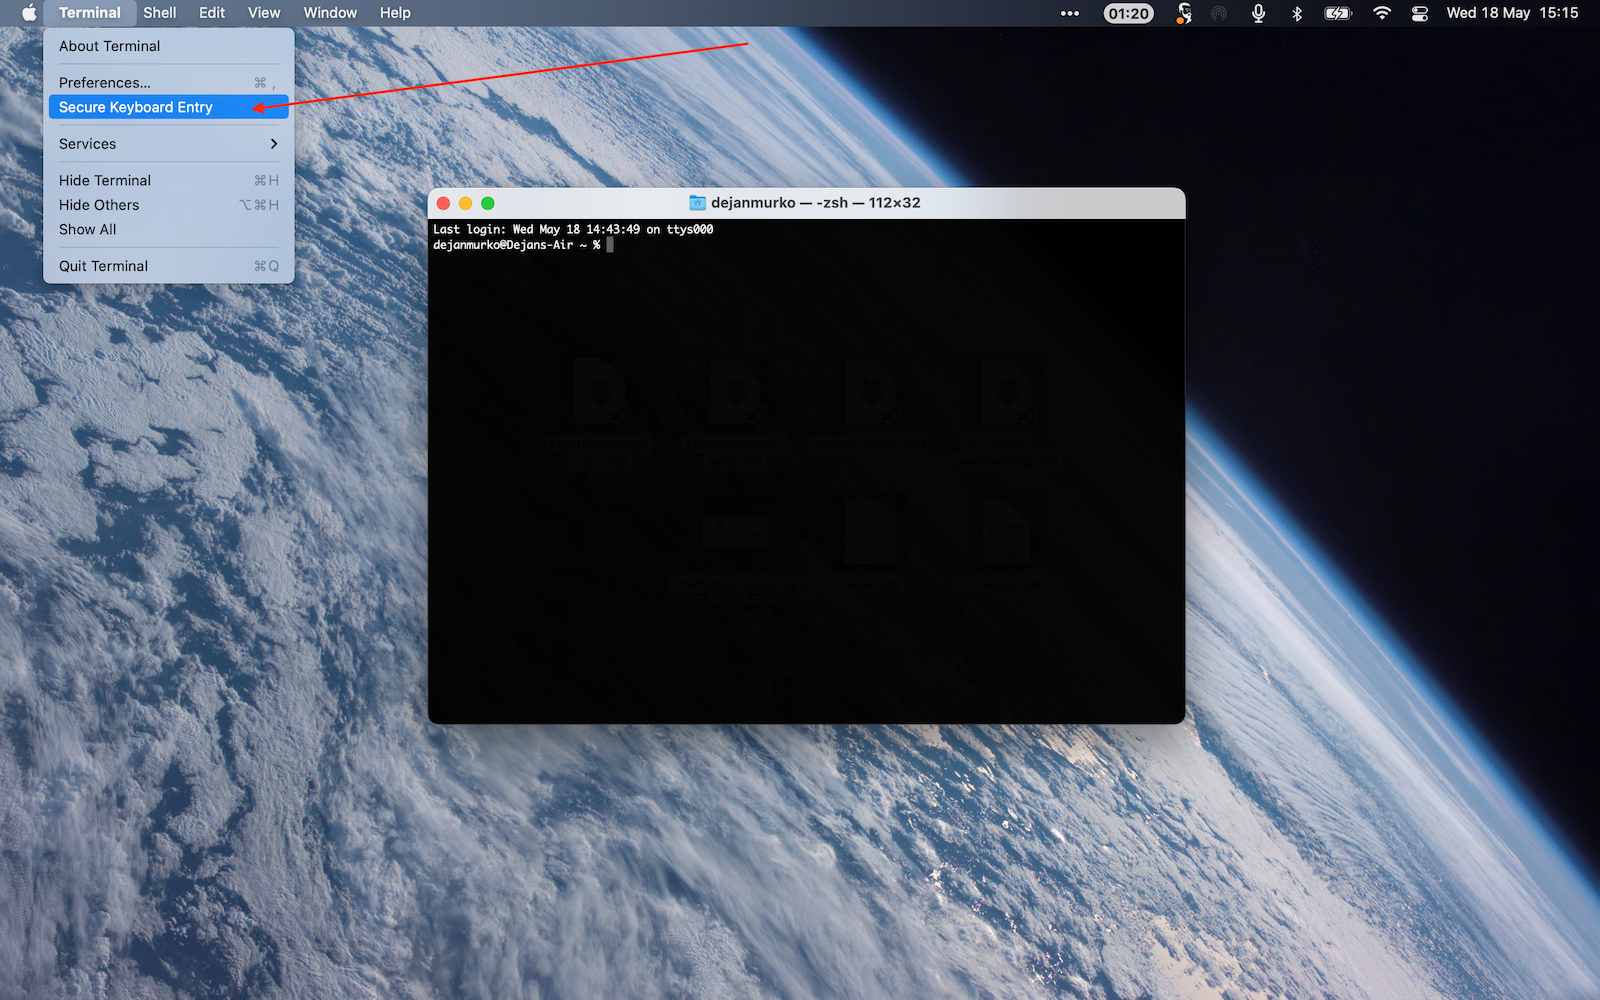Click the microphone icon in menu bar
Viewport: 1600px width, 1000px height.
click(x=1258, y=13)
